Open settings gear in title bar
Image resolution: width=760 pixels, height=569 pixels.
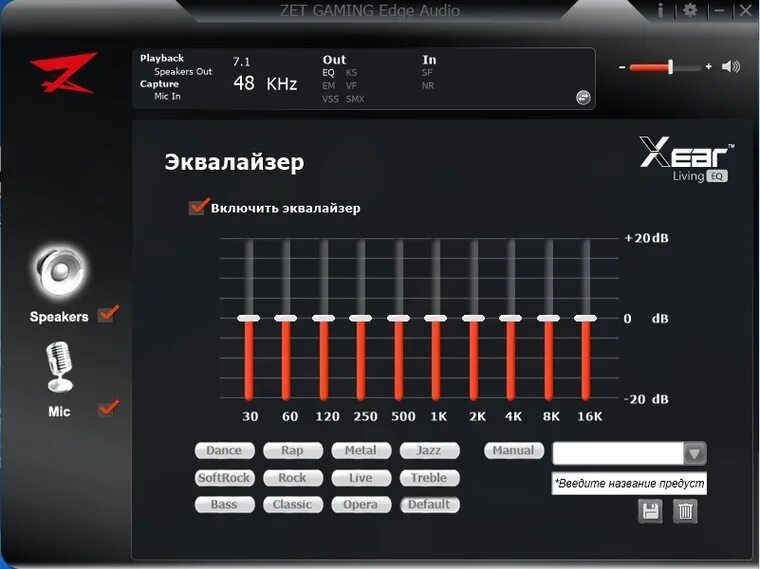click(690, 10)
